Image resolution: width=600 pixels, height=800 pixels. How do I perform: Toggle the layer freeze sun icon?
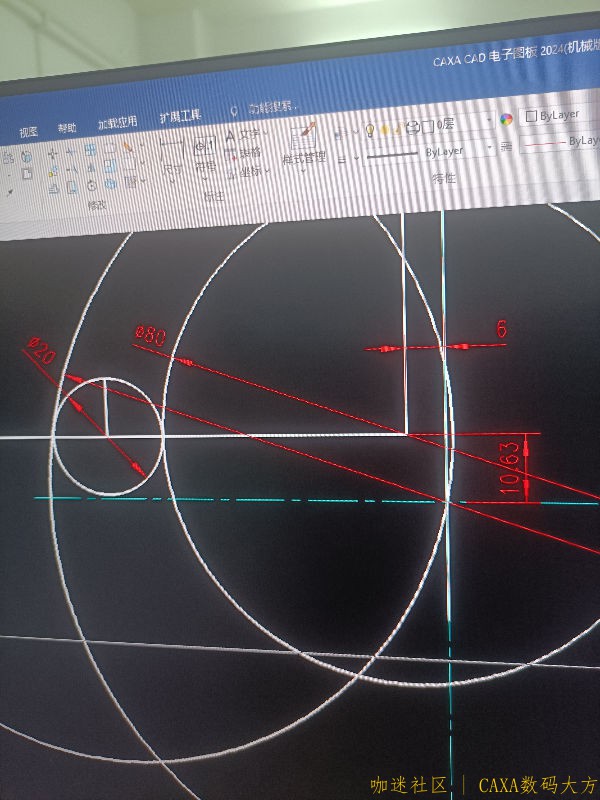[385, 130]
